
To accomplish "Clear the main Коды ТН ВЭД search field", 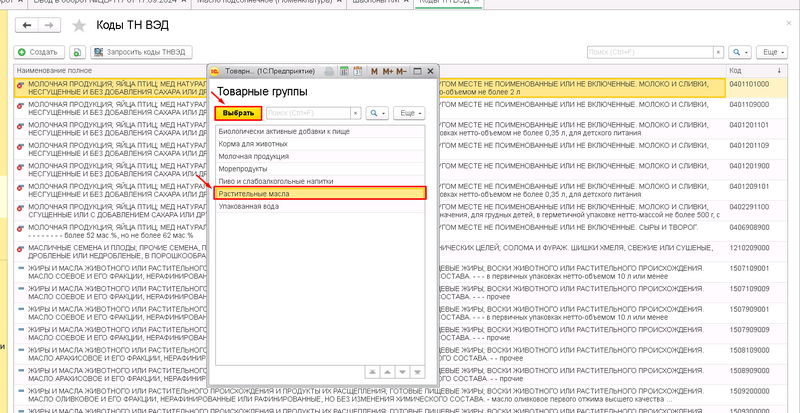I will coord(718,52).
